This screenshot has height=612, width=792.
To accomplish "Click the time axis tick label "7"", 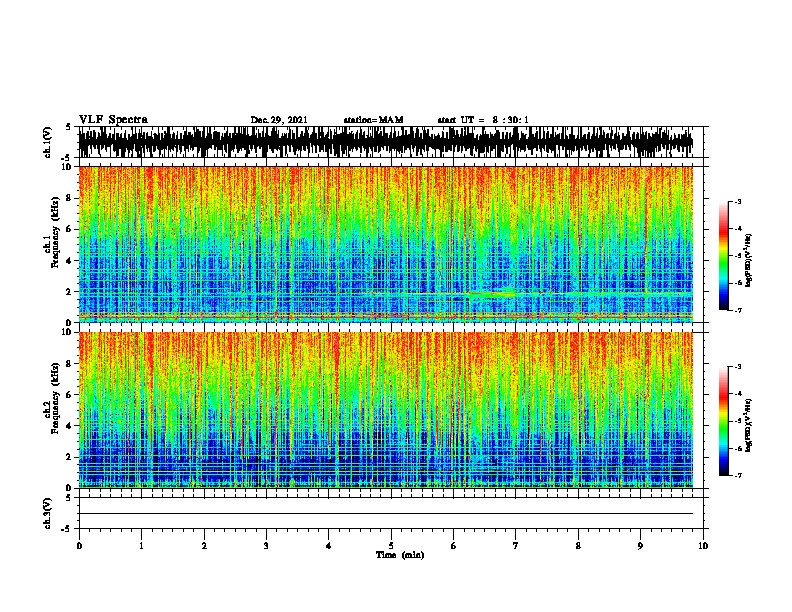I will click(516, 545).
